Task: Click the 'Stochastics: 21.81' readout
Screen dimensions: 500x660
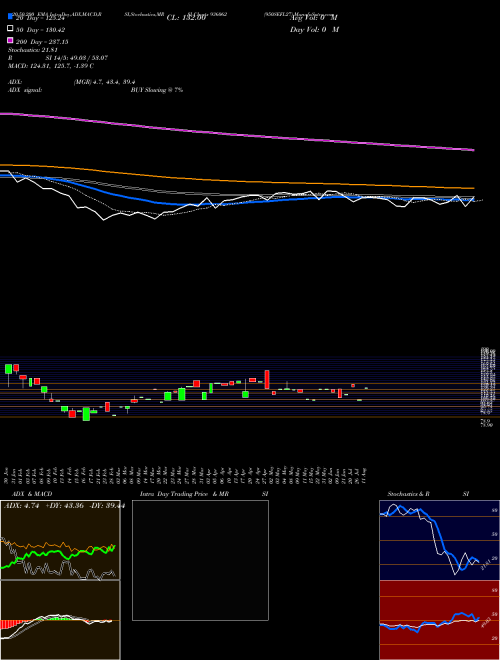Action: [33, 50]
